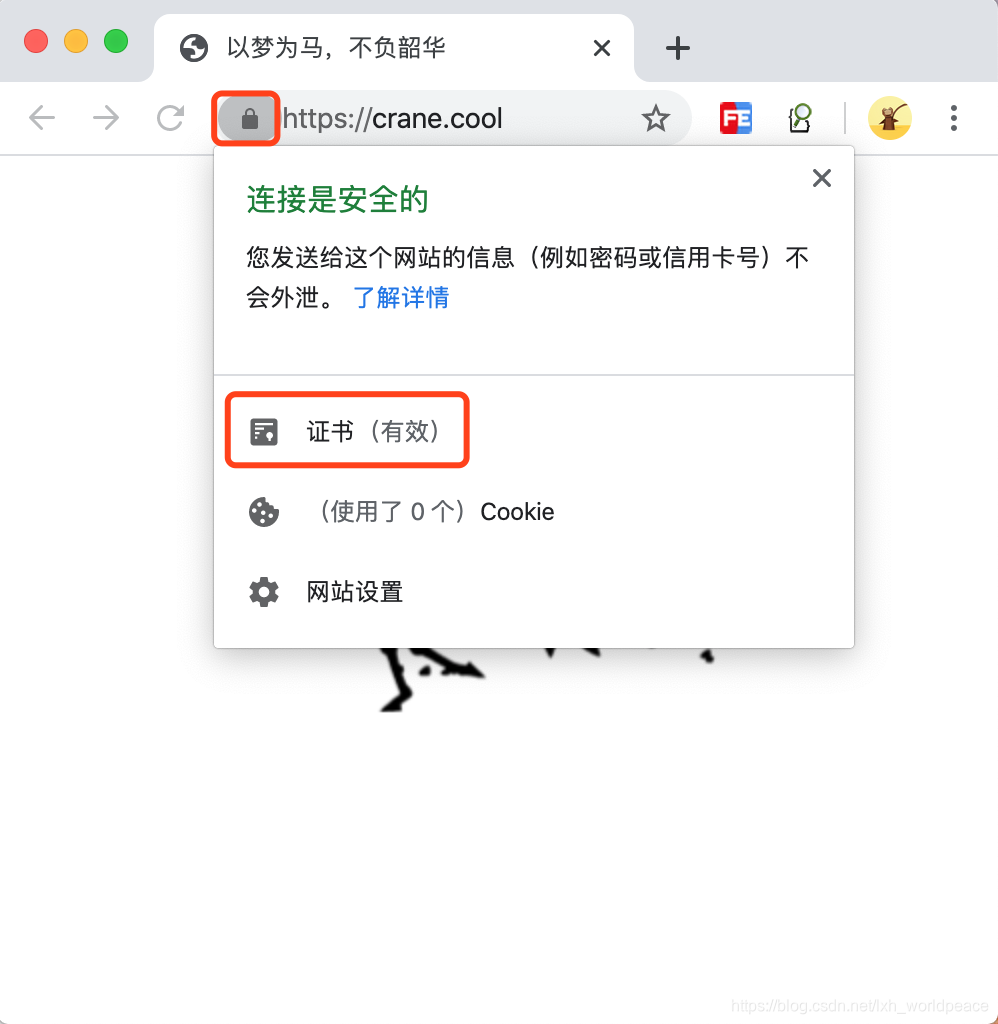Screen dimensions: 998x1024
Task: Open the user profile avatar
Action: point(890,118)
